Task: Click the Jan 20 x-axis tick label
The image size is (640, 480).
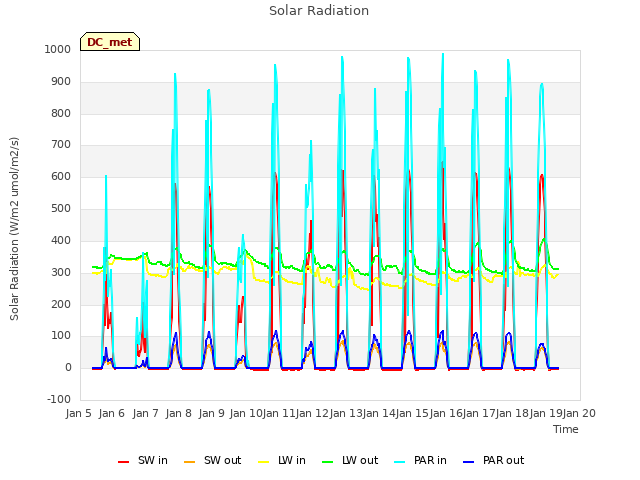Action: click(x=579, y=413)
